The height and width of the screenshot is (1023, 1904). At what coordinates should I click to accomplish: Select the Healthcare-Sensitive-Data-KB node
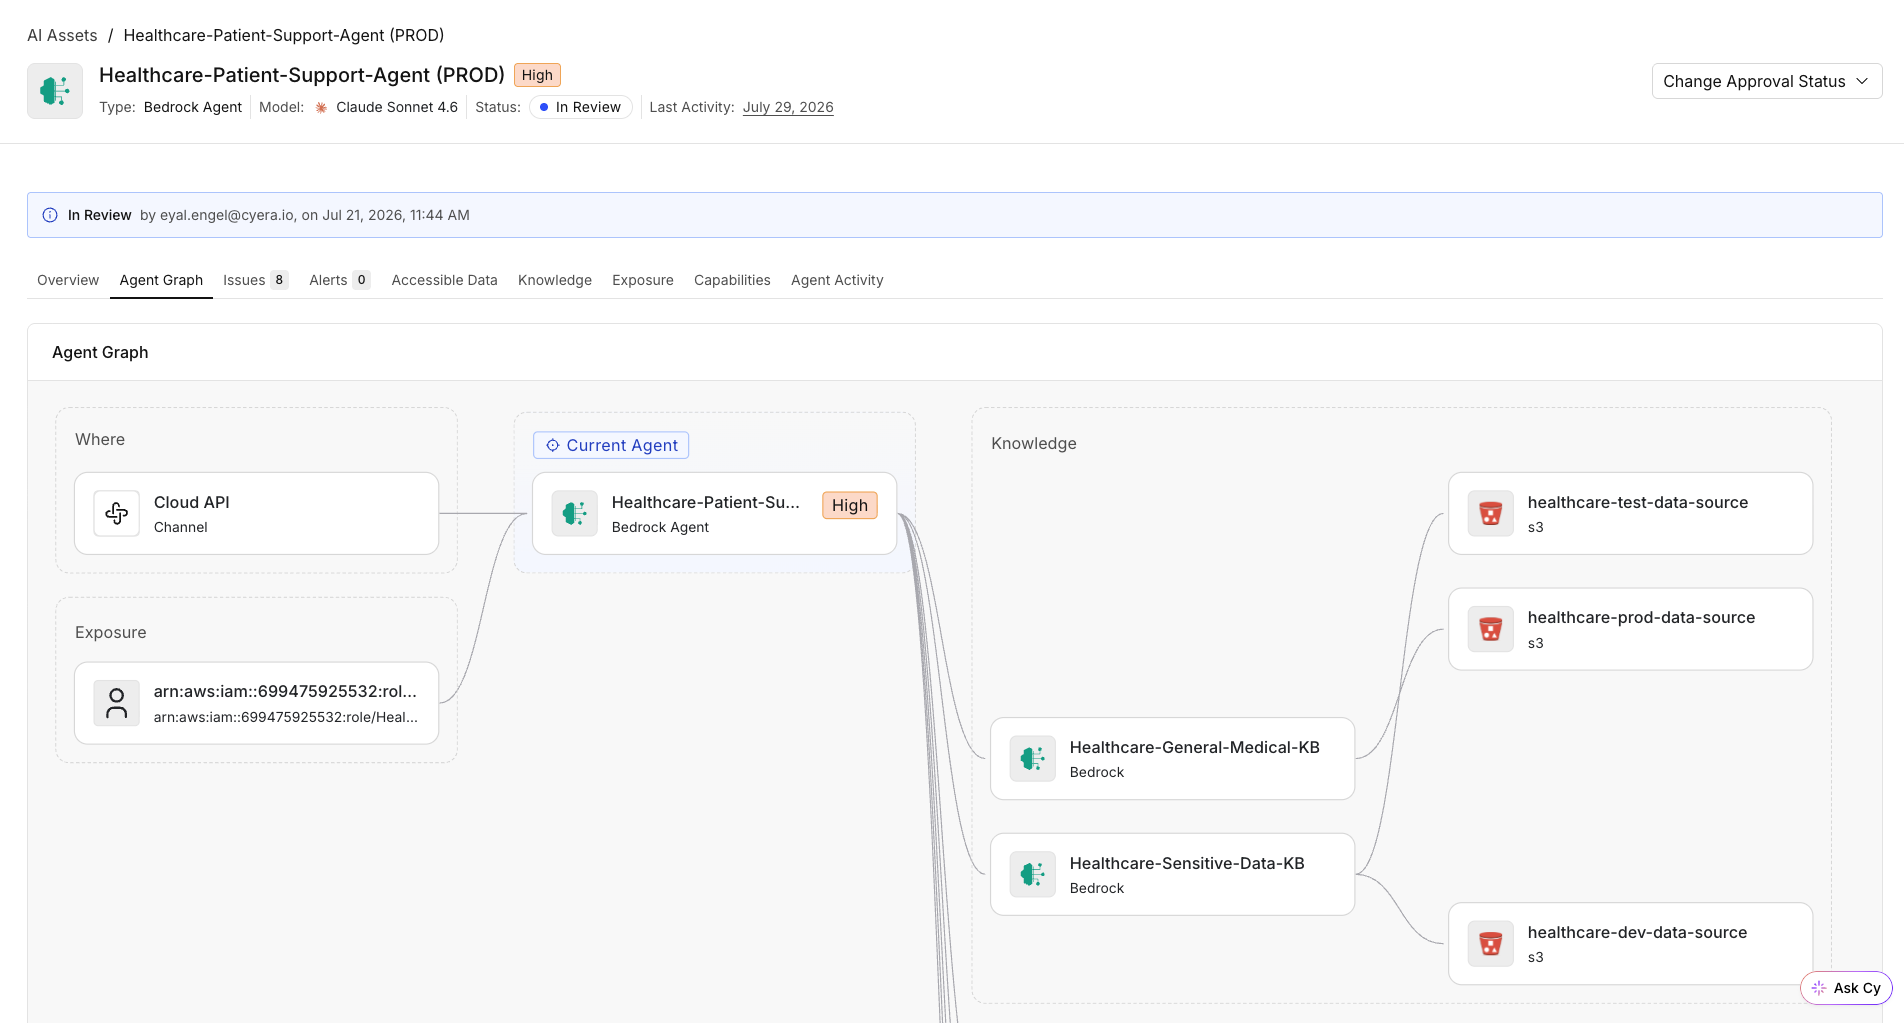[1173, 875]
